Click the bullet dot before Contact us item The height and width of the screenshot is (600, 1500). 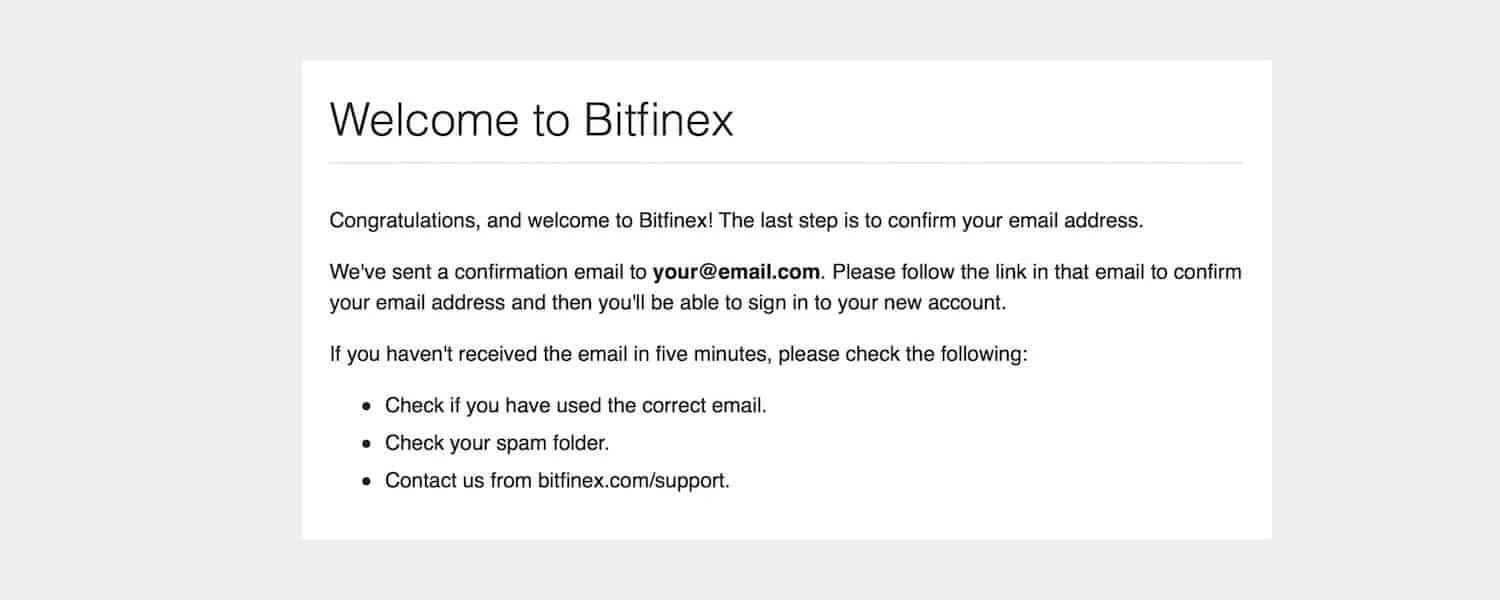coord(366,481)
